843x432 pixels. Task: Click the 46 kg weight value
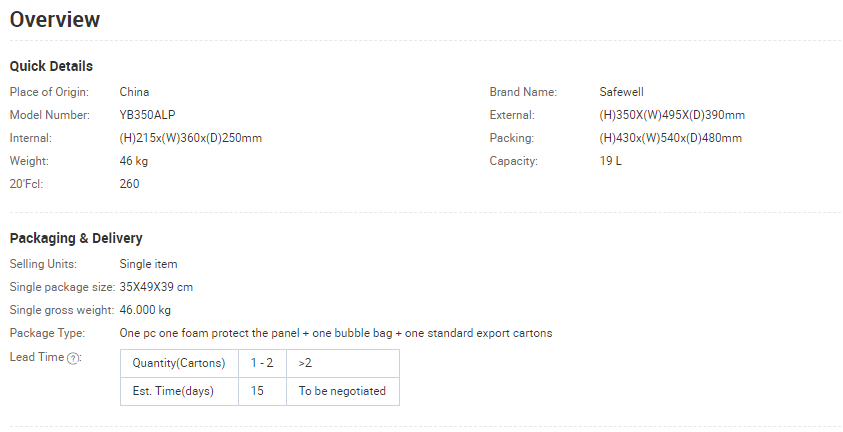(x=133, y=161)
